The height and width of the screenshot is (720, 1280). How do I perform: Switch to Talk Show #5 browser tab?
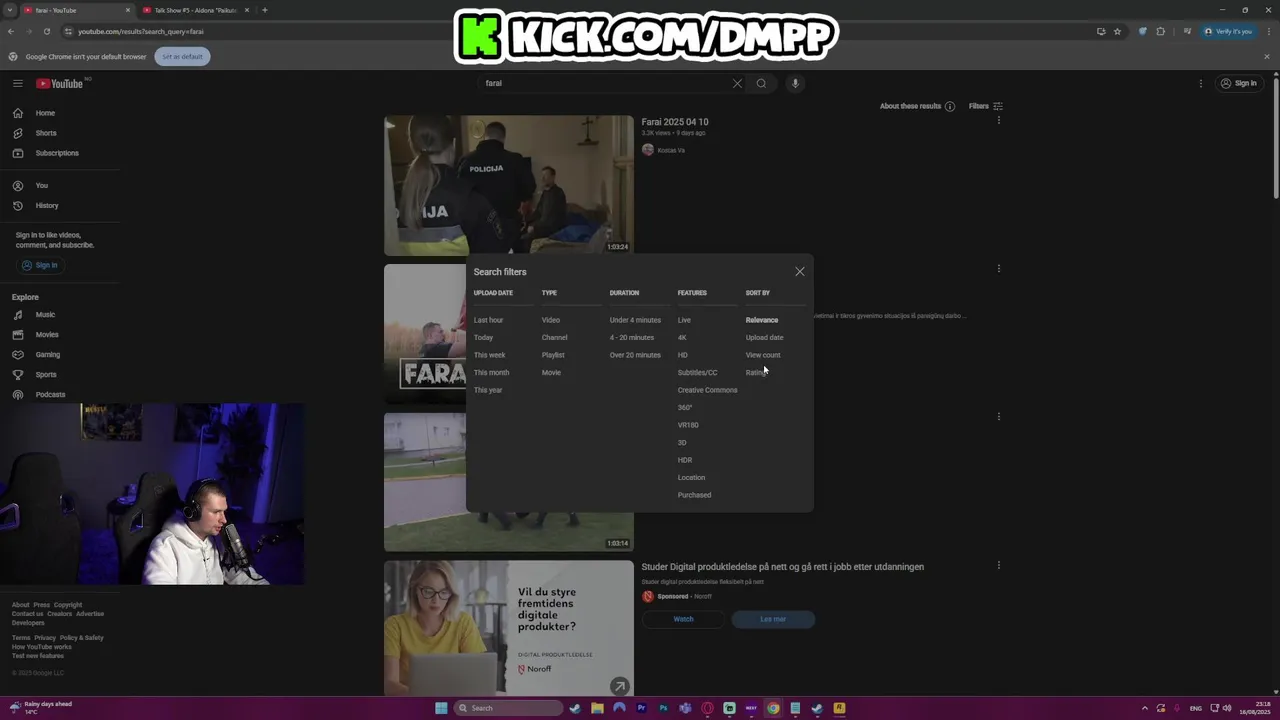coord(195,10)
